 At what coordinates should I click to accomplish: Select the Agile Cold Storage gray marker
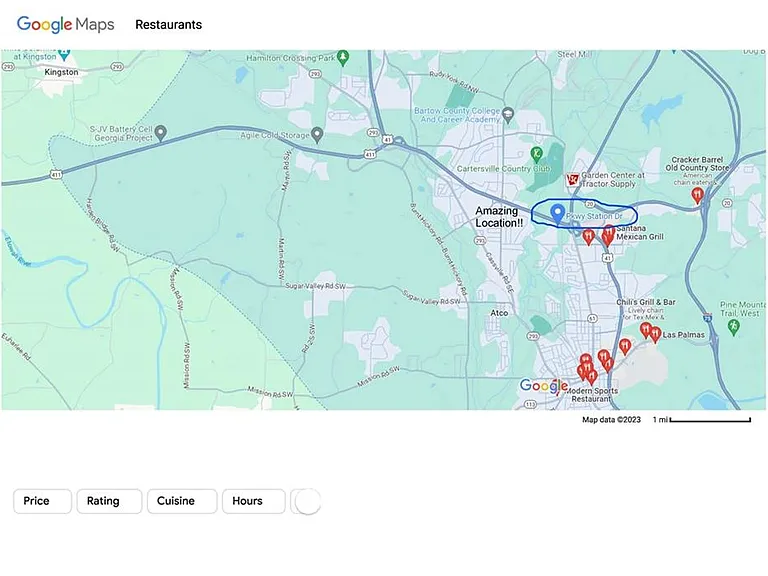pos(317,134)
